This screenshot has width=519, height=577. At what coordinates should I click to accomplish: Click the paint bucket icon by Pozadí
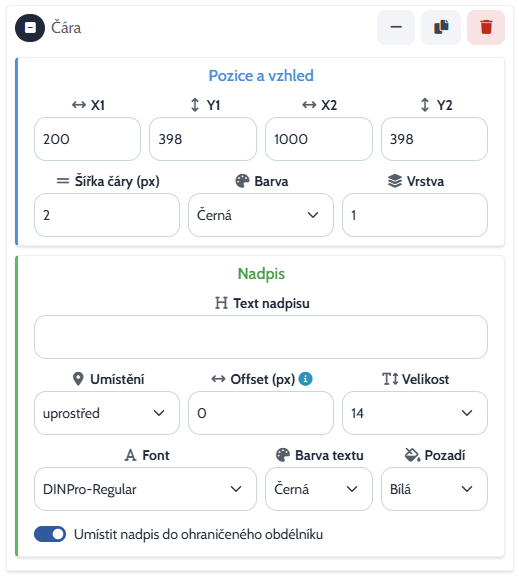tap(412, 455)
